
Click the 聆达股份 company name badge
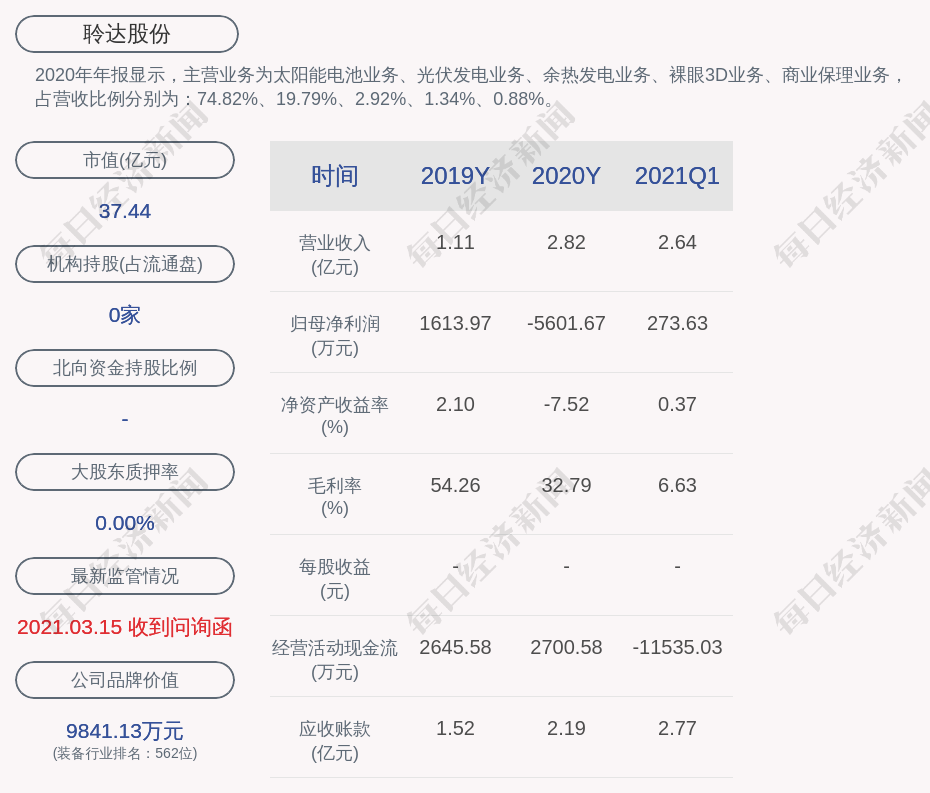tap(127, 34)
